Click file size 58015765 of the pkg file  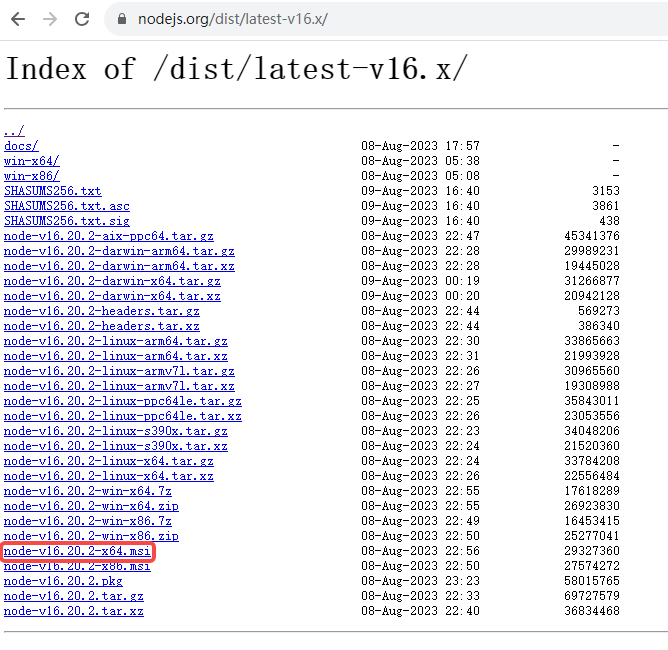[592, 581]
